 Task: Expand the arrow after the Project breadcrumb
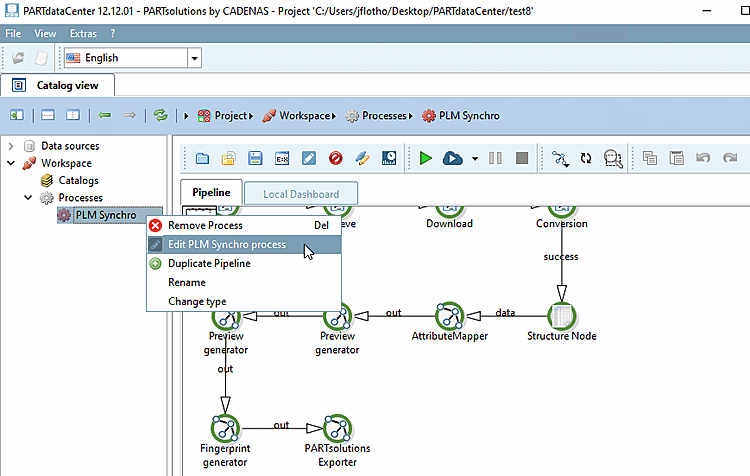pos(251,116)
